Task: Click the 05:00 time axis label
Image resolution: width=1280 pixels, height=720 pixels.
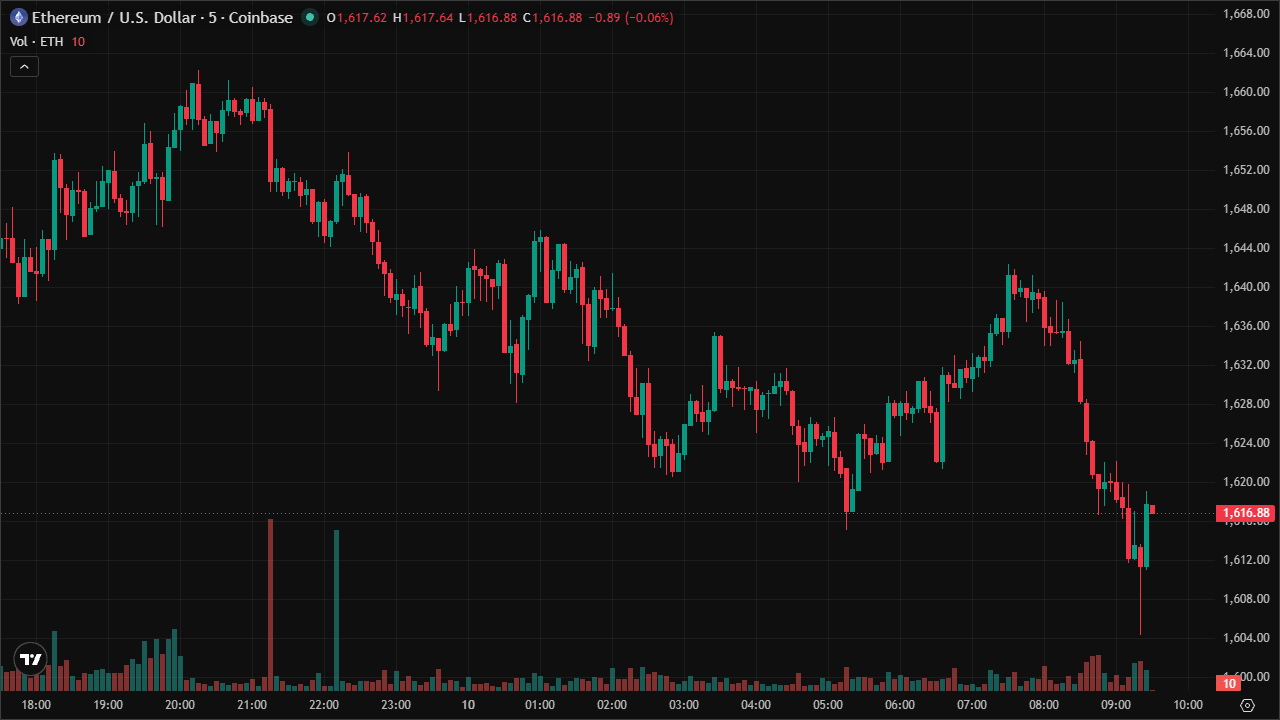Action: [x=828, y=705]
